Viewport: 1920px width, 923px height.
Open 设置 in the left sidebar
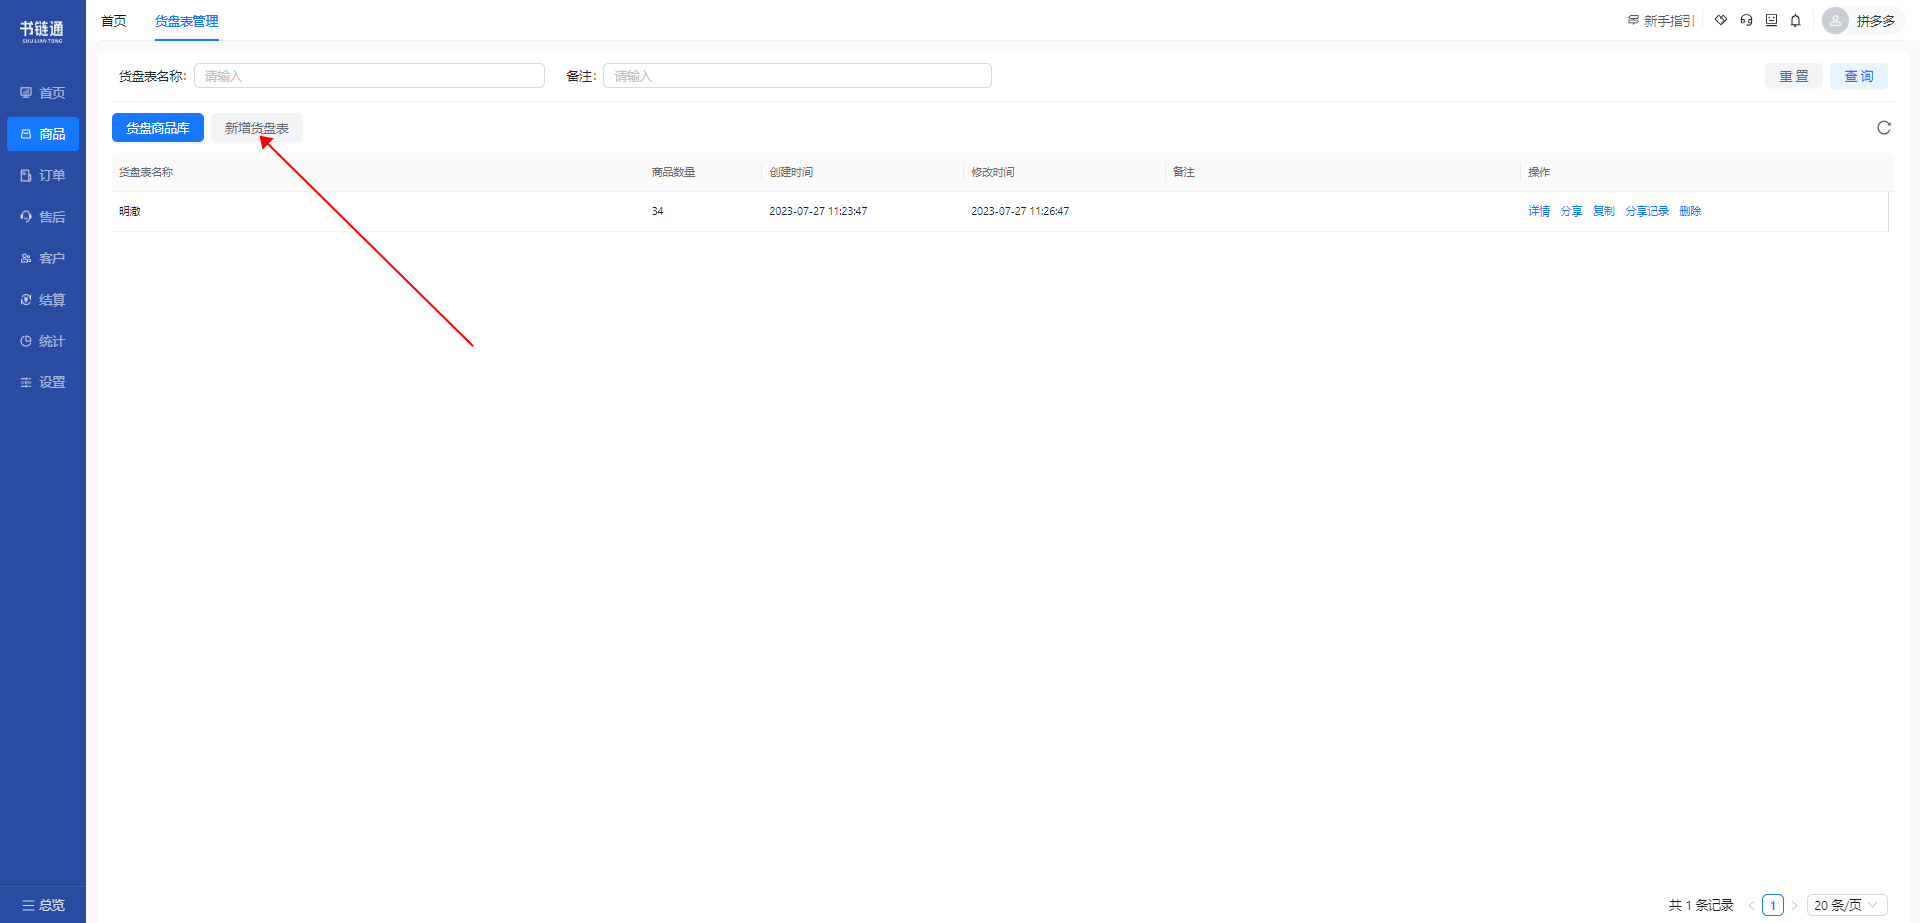(43, 382)
